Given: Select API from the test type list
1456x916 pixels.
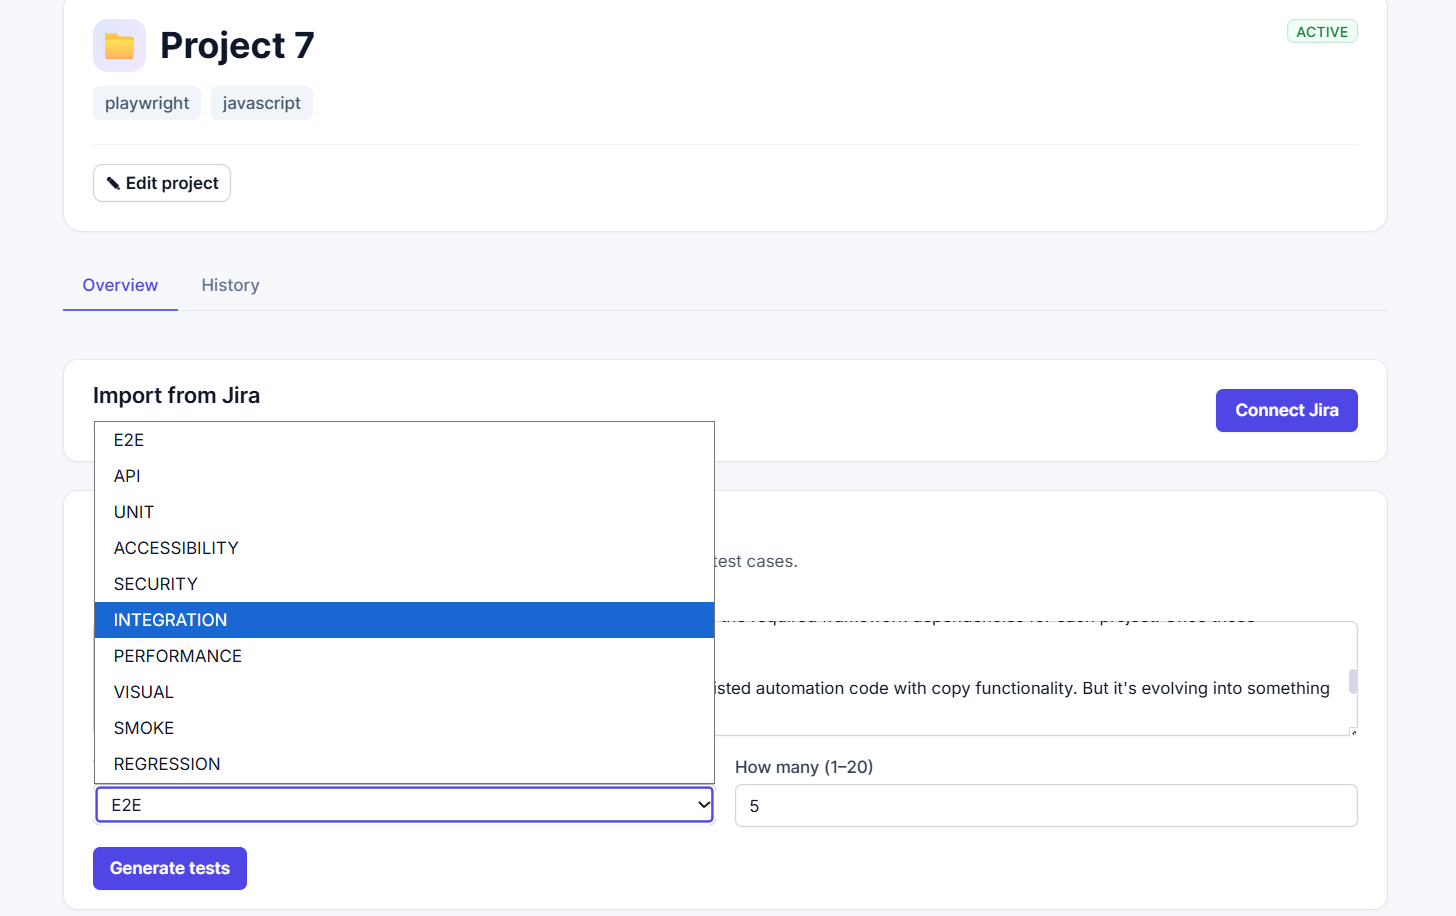Looking at the screenshot, I should tap(404, 476).
